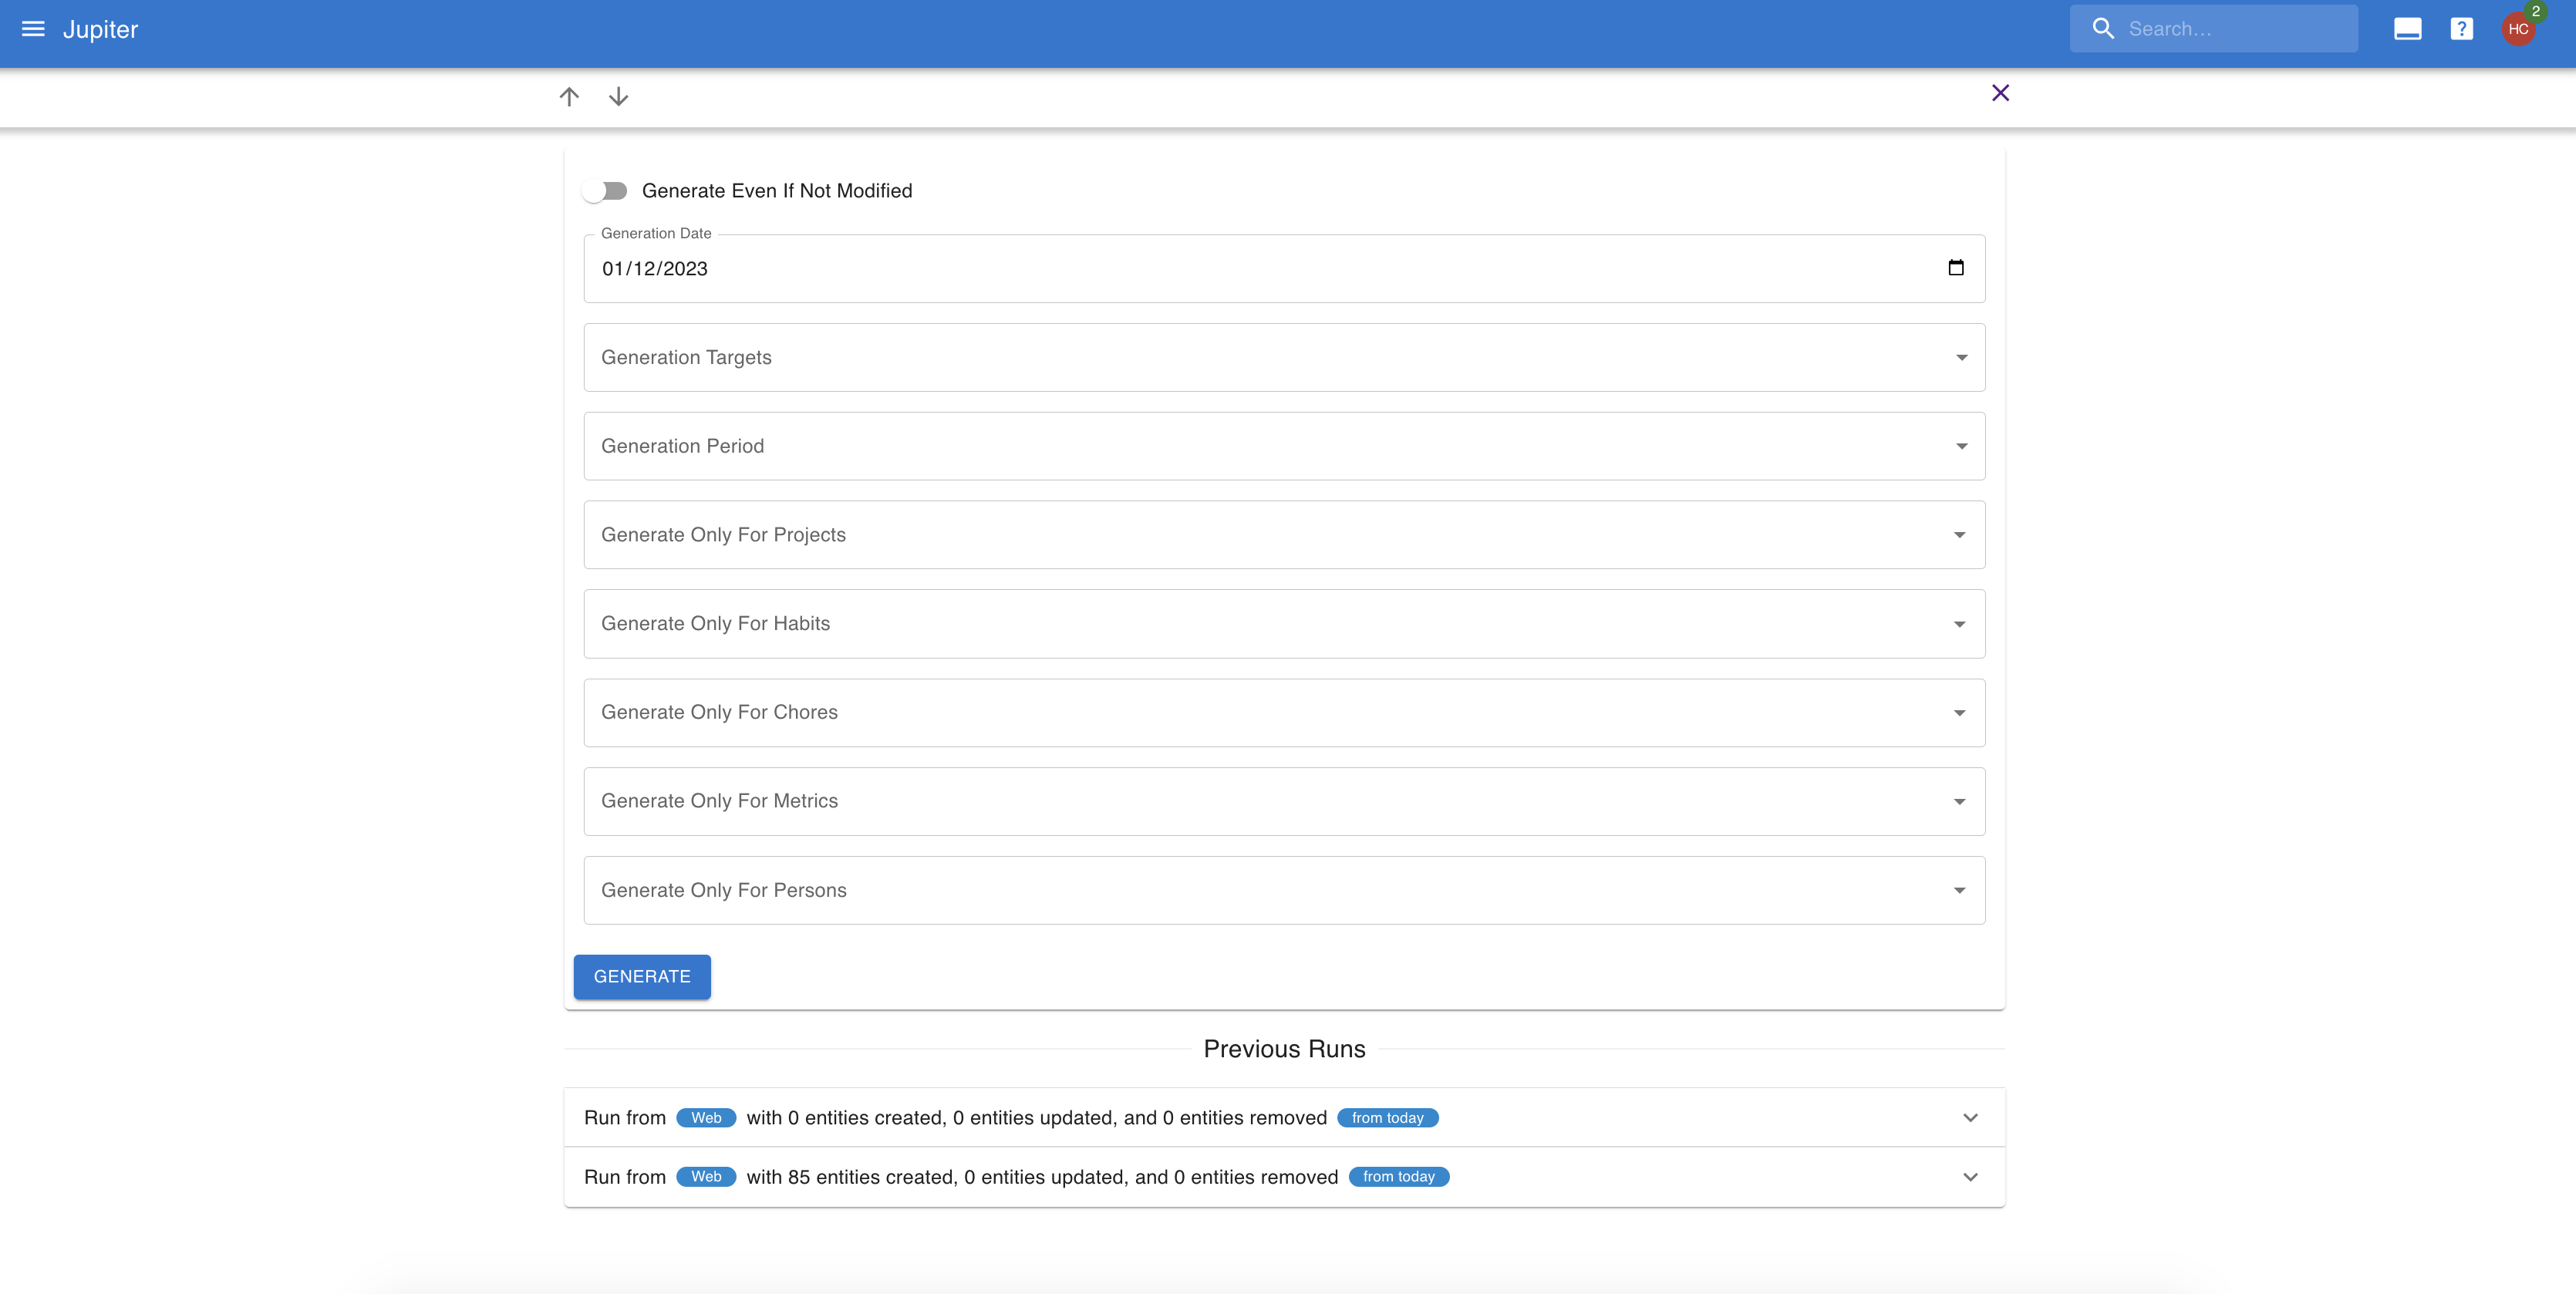
Task: Open Generate Only For Chores dropdown
Action: point(1284,713)
